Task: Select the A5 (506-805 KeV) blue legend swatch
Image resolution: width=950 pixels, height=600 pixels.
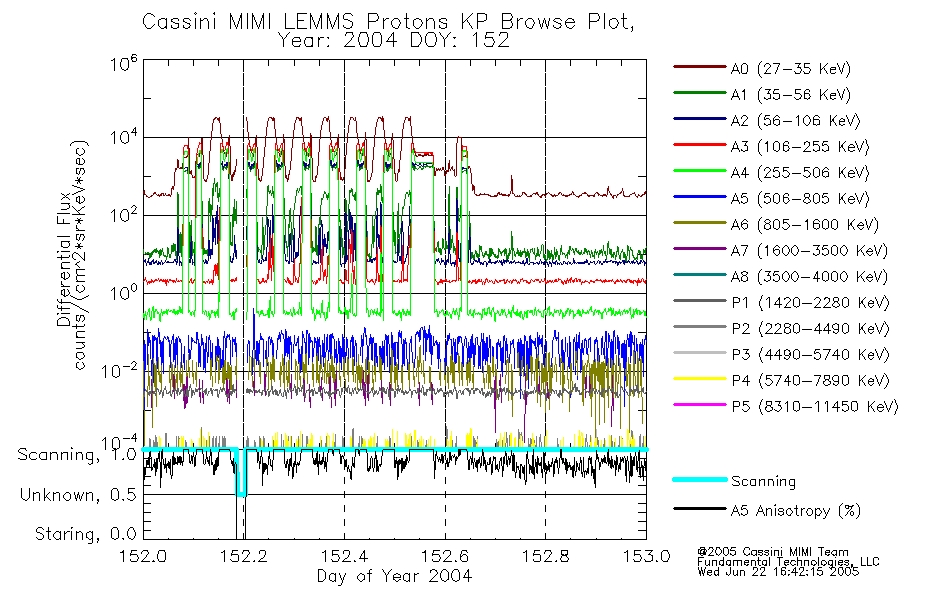Action: (x=699, y=197)
